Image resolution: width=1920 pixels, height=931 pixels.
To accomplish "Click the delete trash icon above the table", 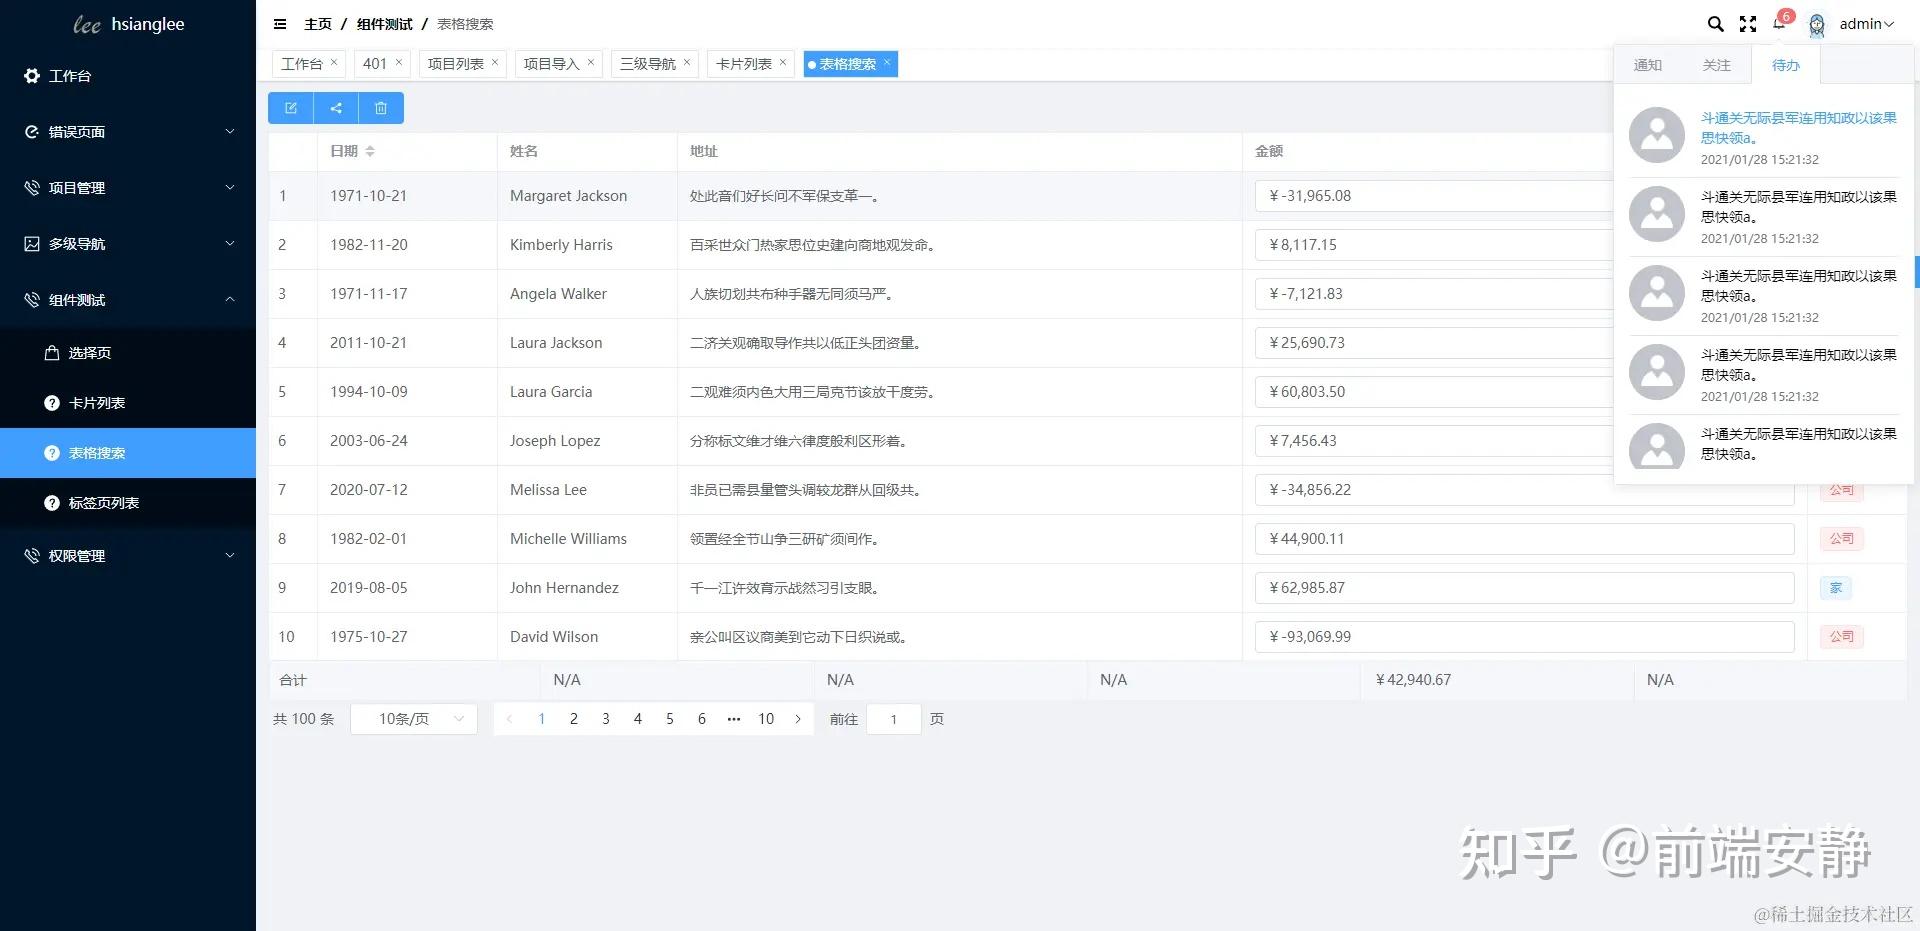I will pyautogui.click(x=380, y=107).
